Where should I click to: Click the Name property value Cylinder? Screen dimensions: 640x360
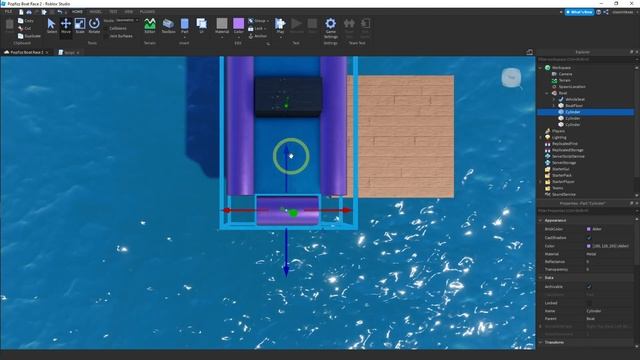(594, 311)
